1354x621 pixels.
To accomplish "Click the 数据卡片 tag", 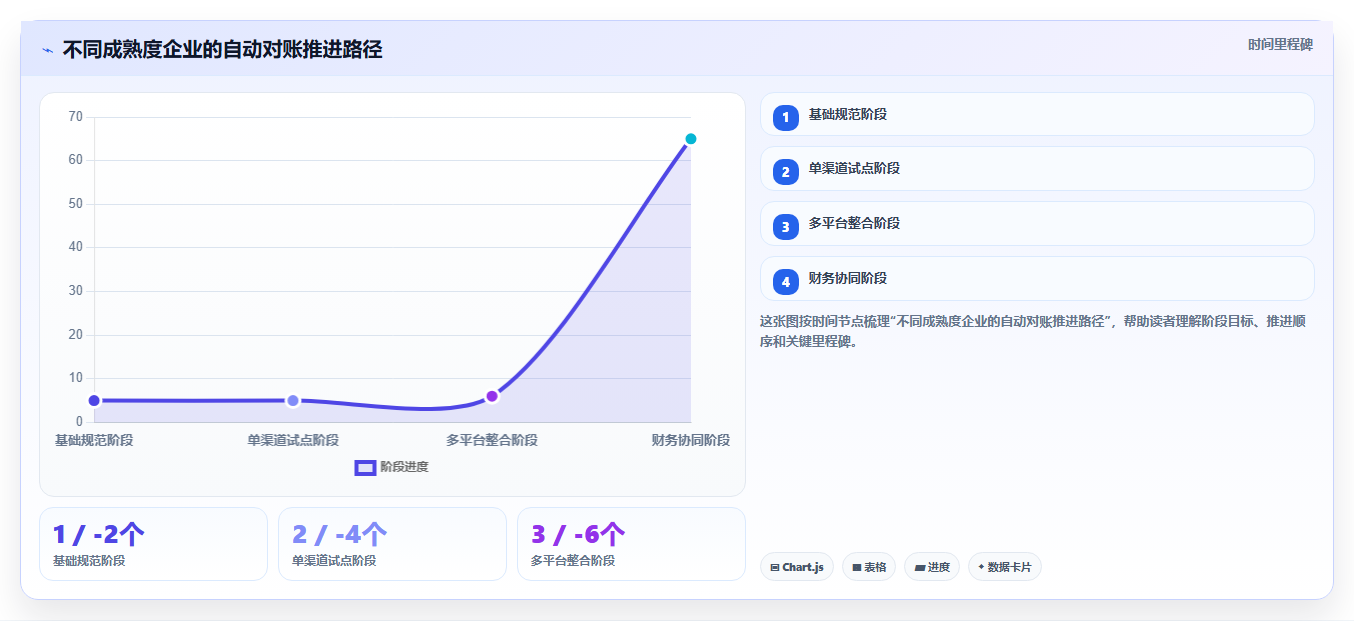I will point(1005,567).
